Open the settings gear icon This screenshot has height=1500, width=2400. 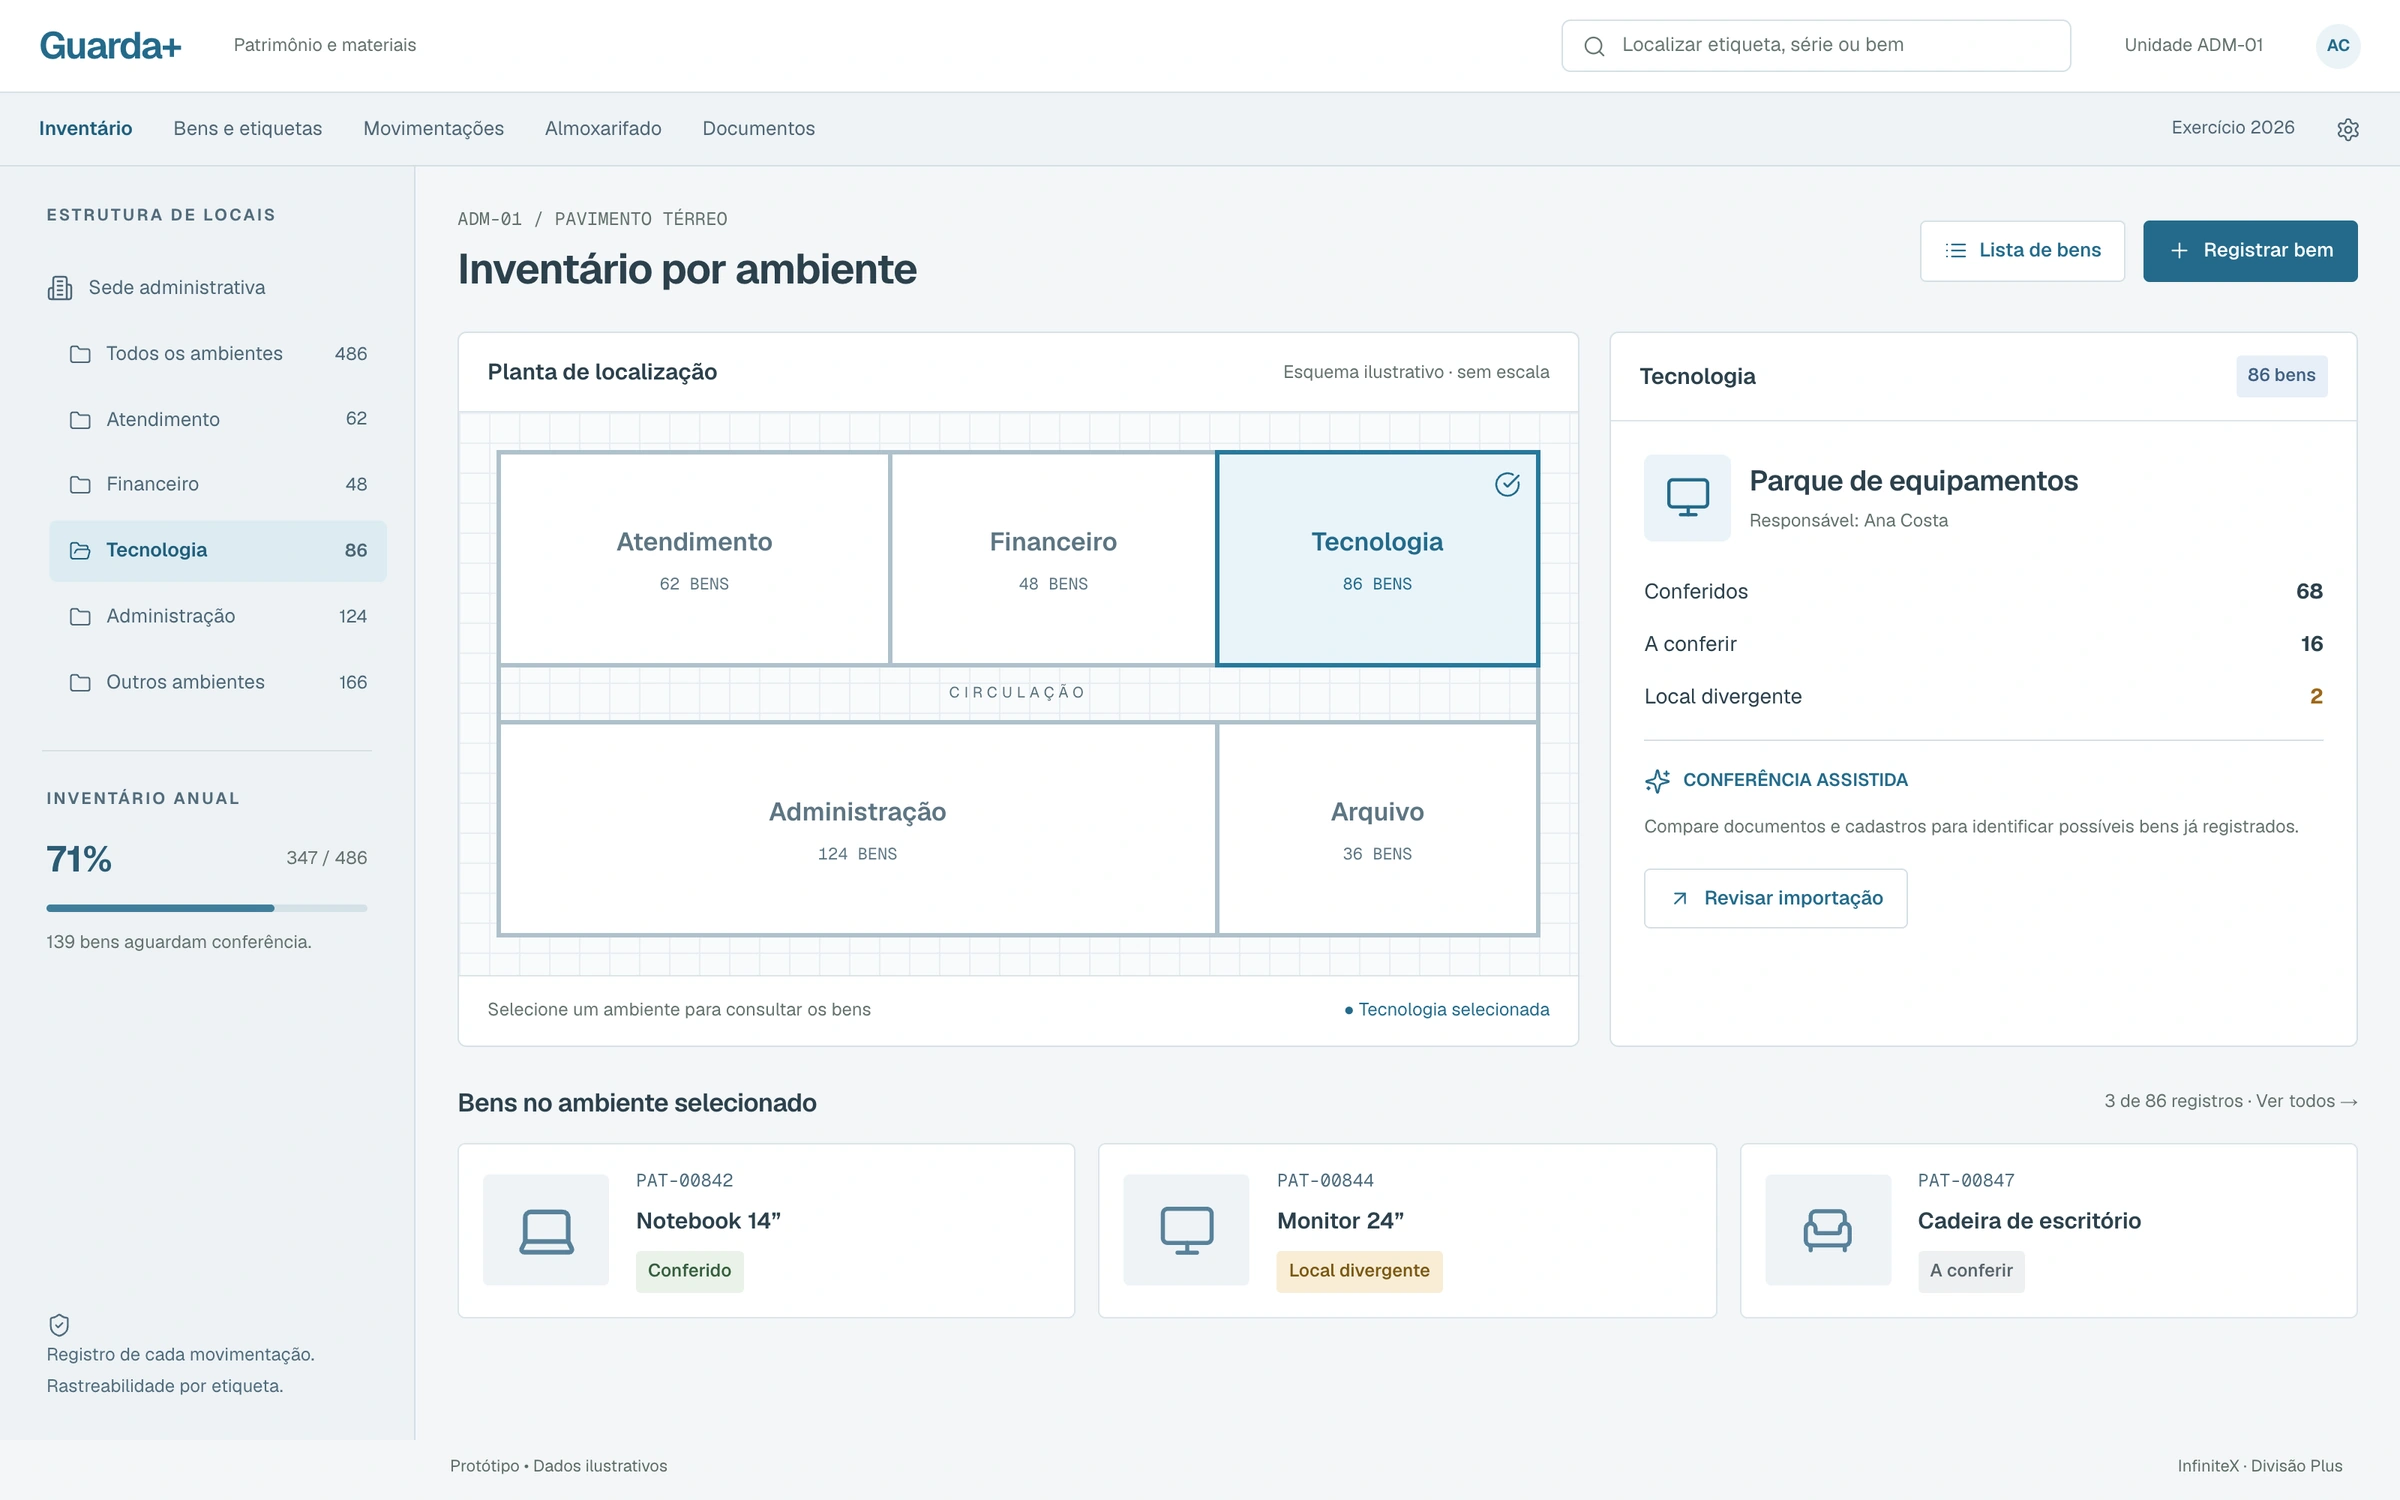pyautogui.click(x=2347, y=129)
